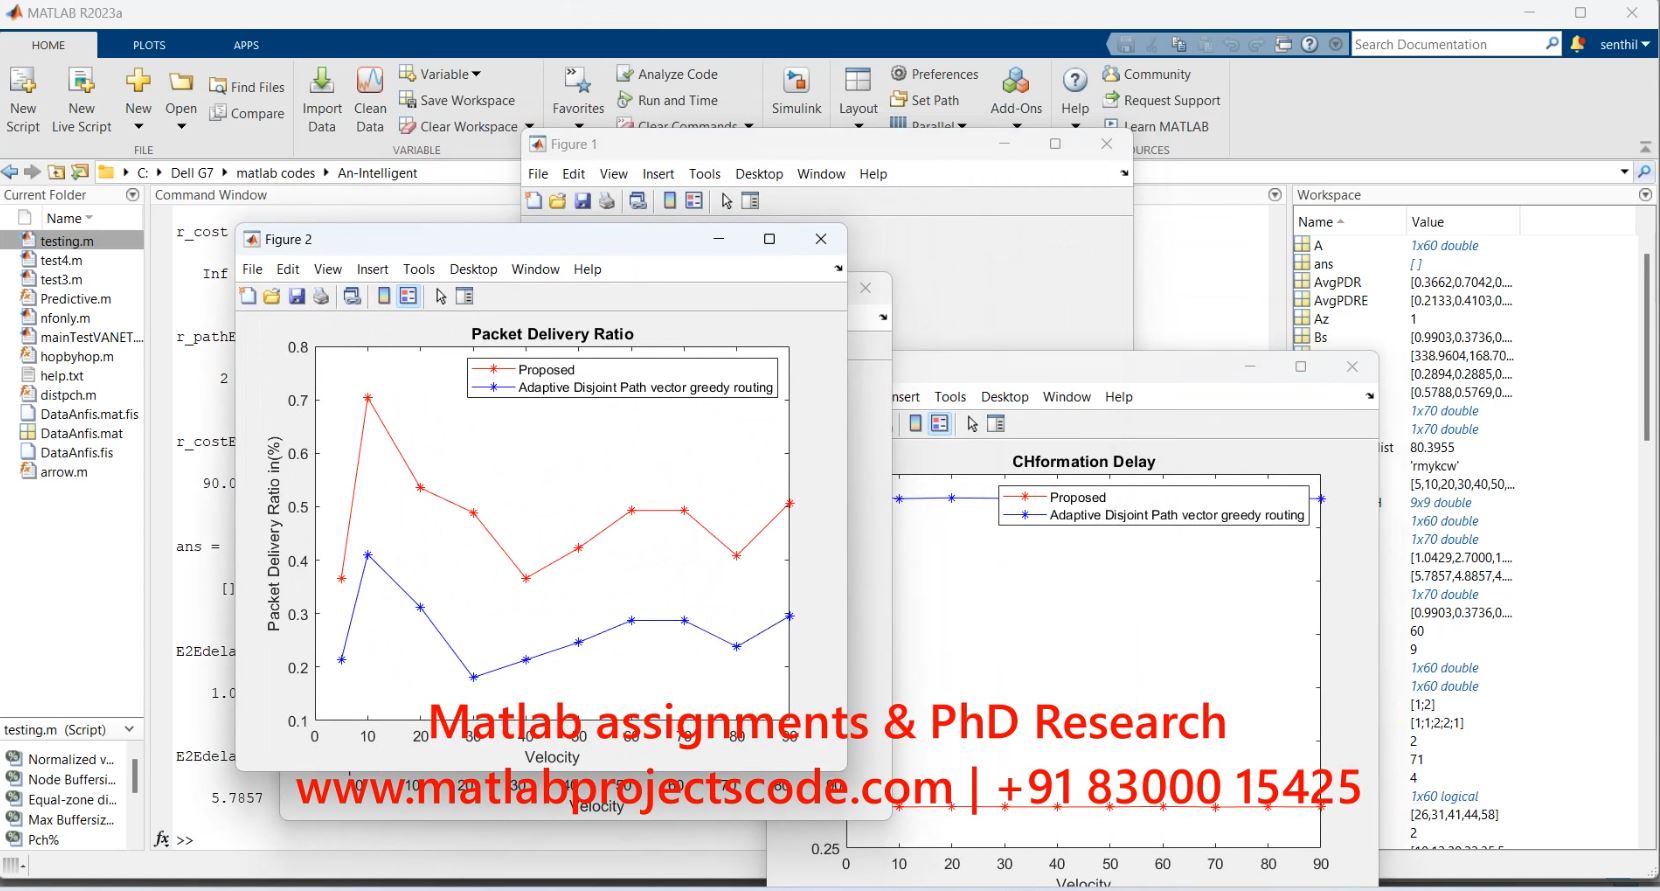Click the up-one-level folder icon
This screenshot has width=1660, height=891.
coord(57,172)
